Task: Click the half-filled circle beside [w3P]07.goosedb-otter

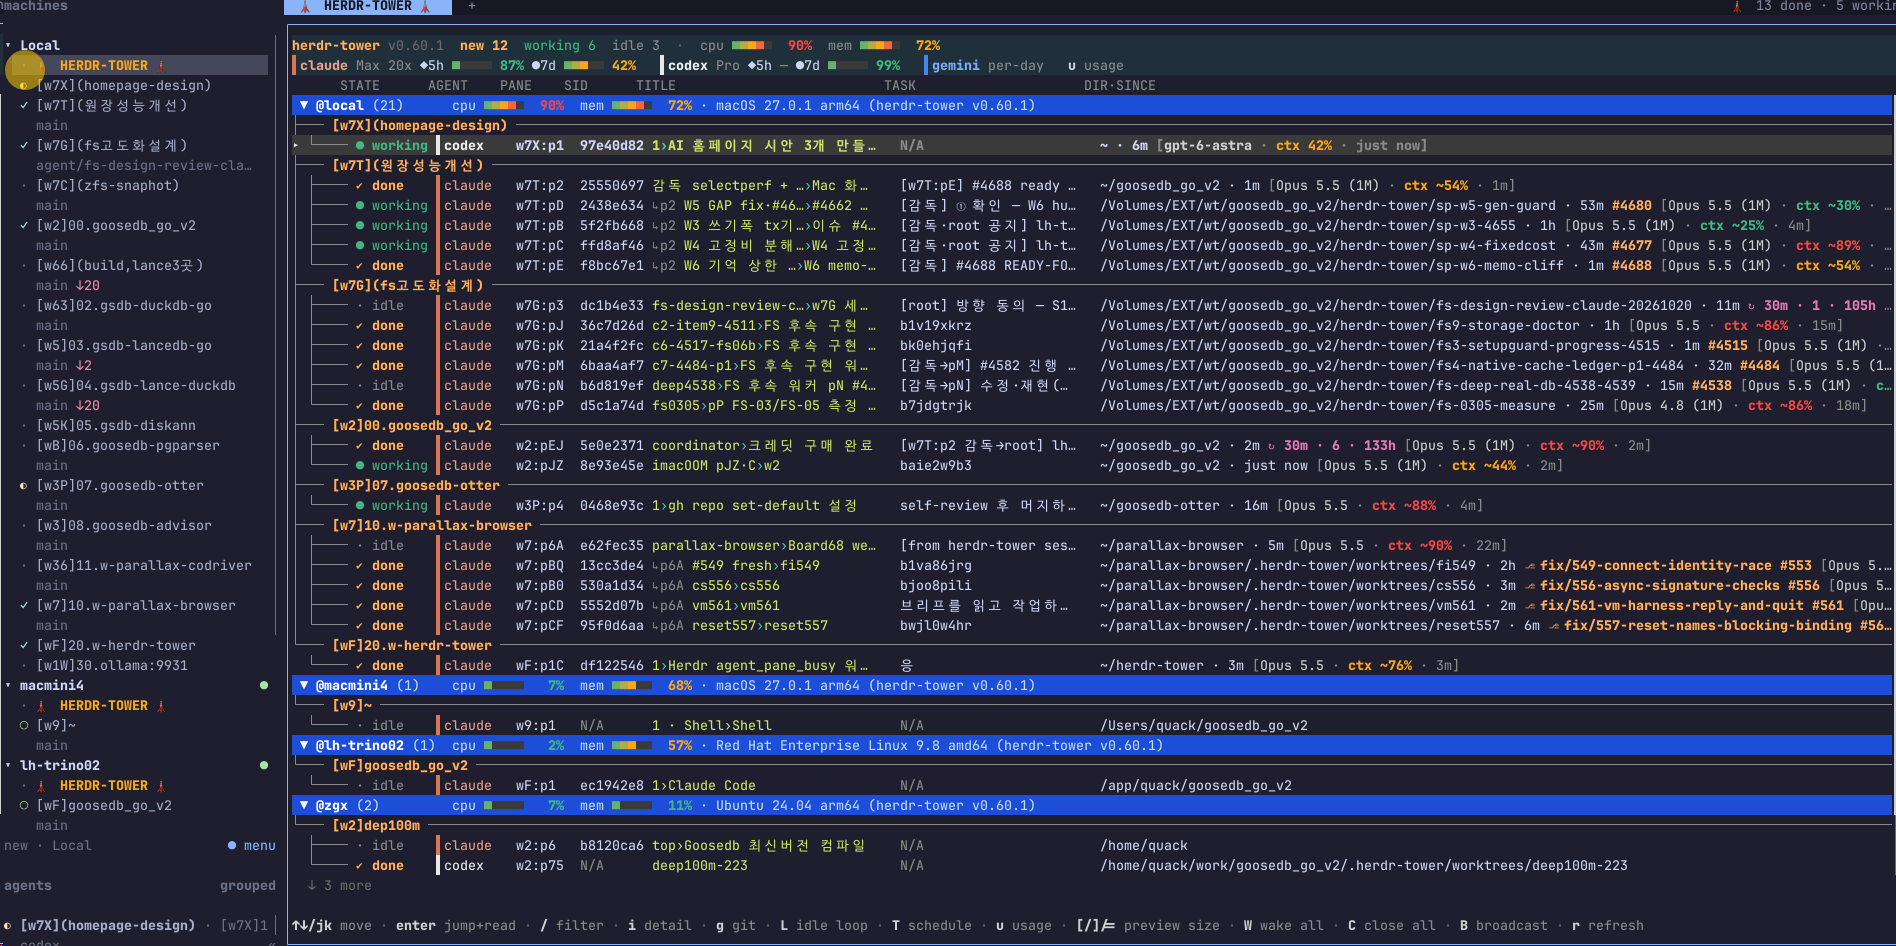Action: [24, 486]
